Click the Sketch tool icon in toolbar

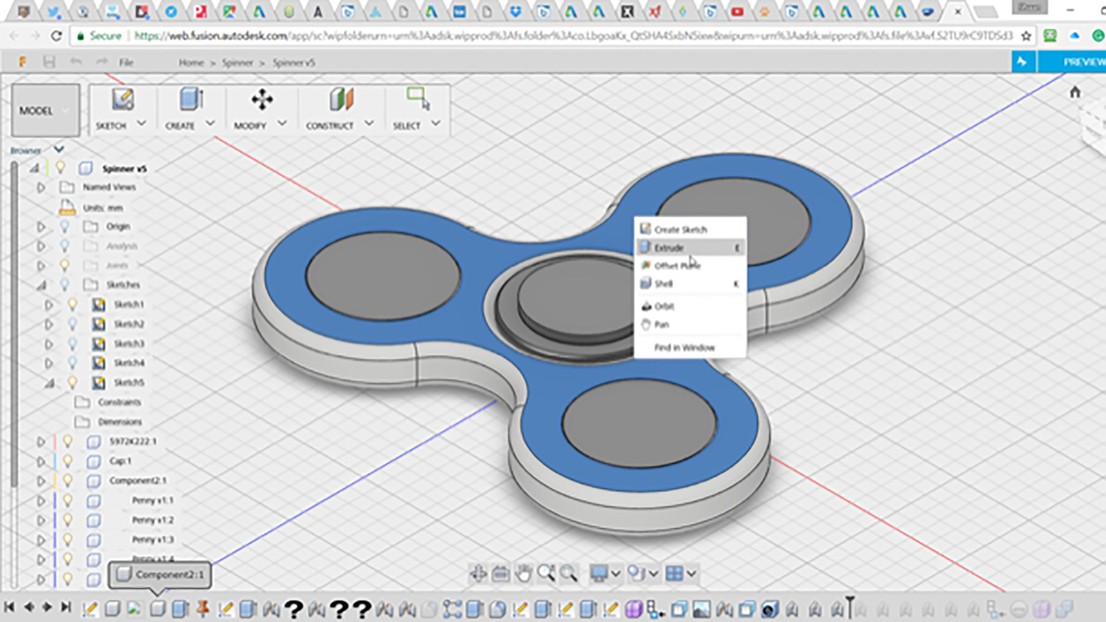[122, 100]
